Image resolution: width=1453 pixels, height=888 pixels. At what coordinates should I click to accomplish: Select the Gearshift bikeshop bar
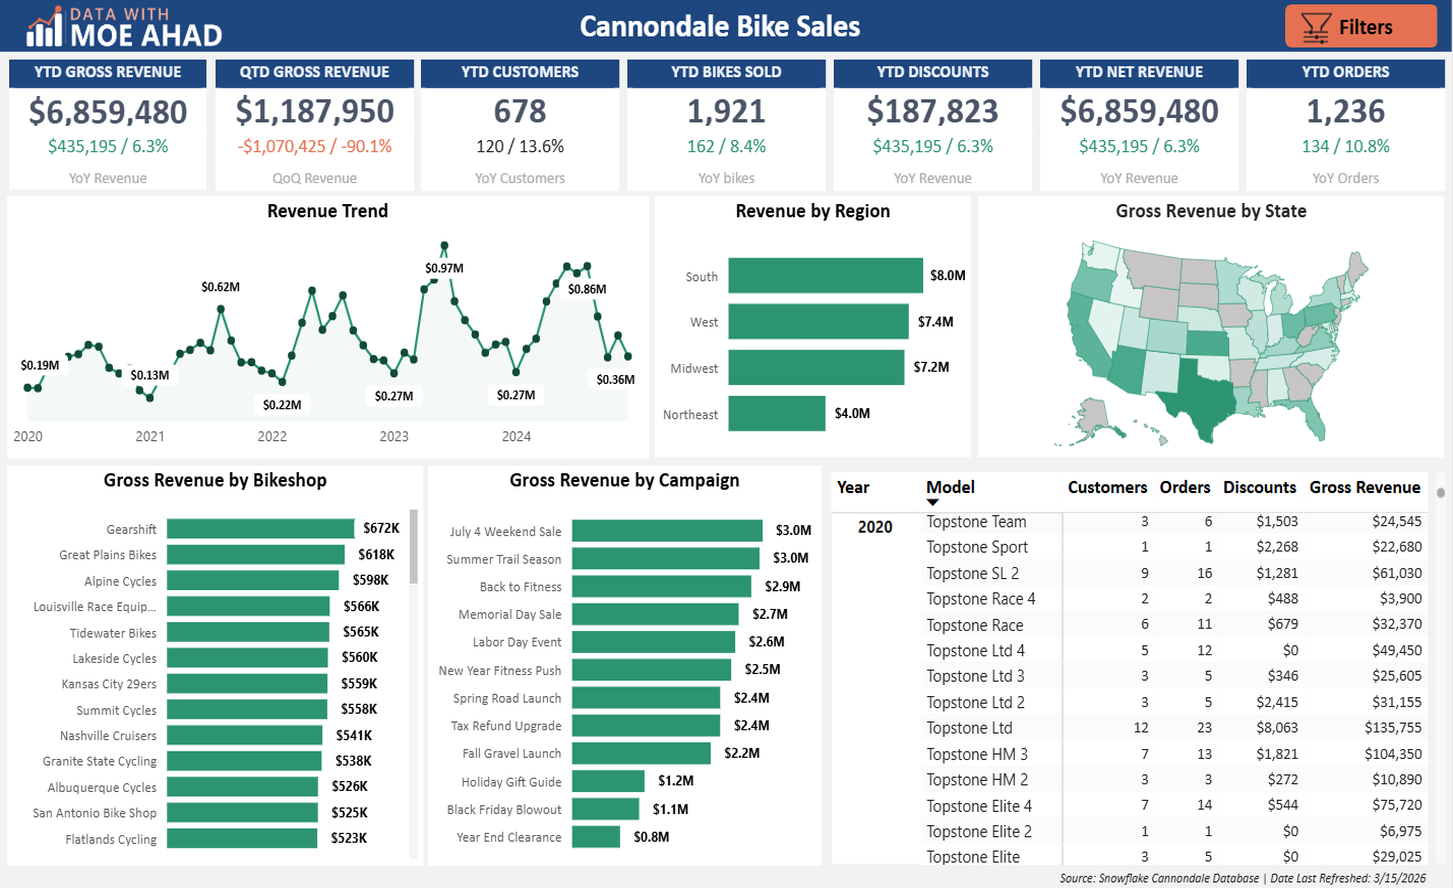[x=260, y=528]
